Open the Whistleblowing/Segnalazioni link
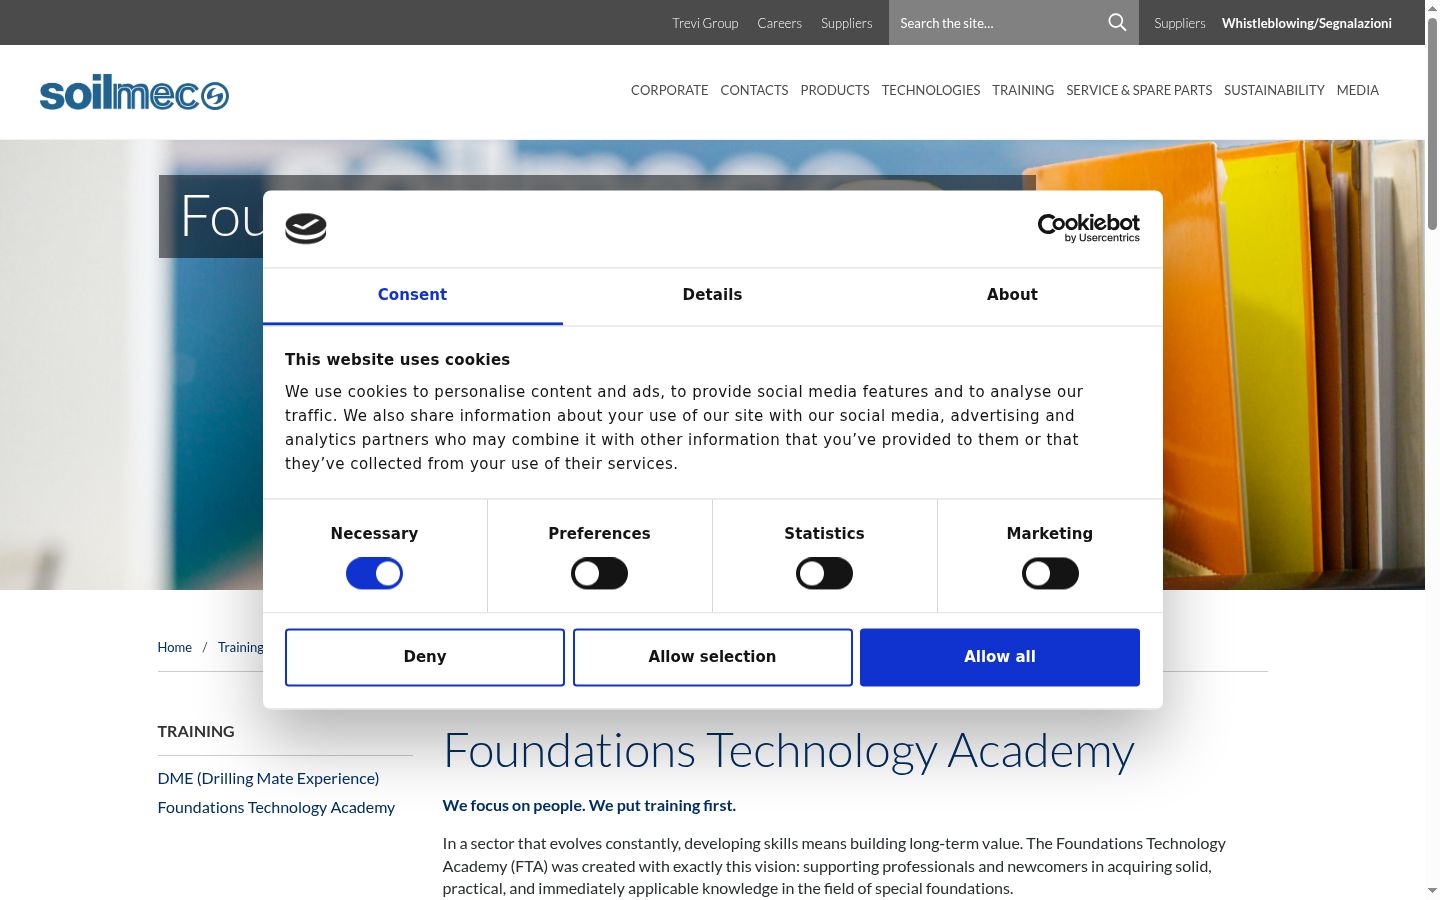Screen dimensions: 1440x900 (1307, 23)
